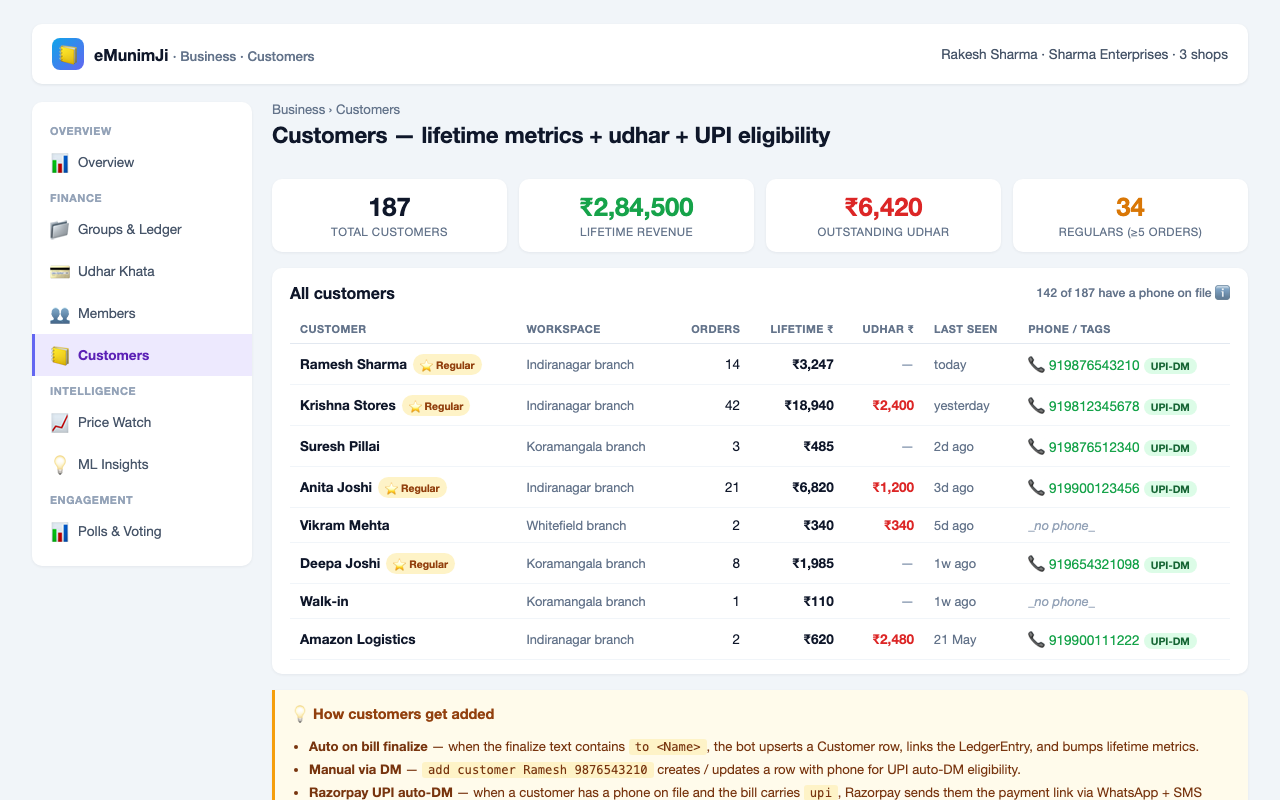Screen dimensions: 1280x800
Task: Open the Members section
Action: 142,313
